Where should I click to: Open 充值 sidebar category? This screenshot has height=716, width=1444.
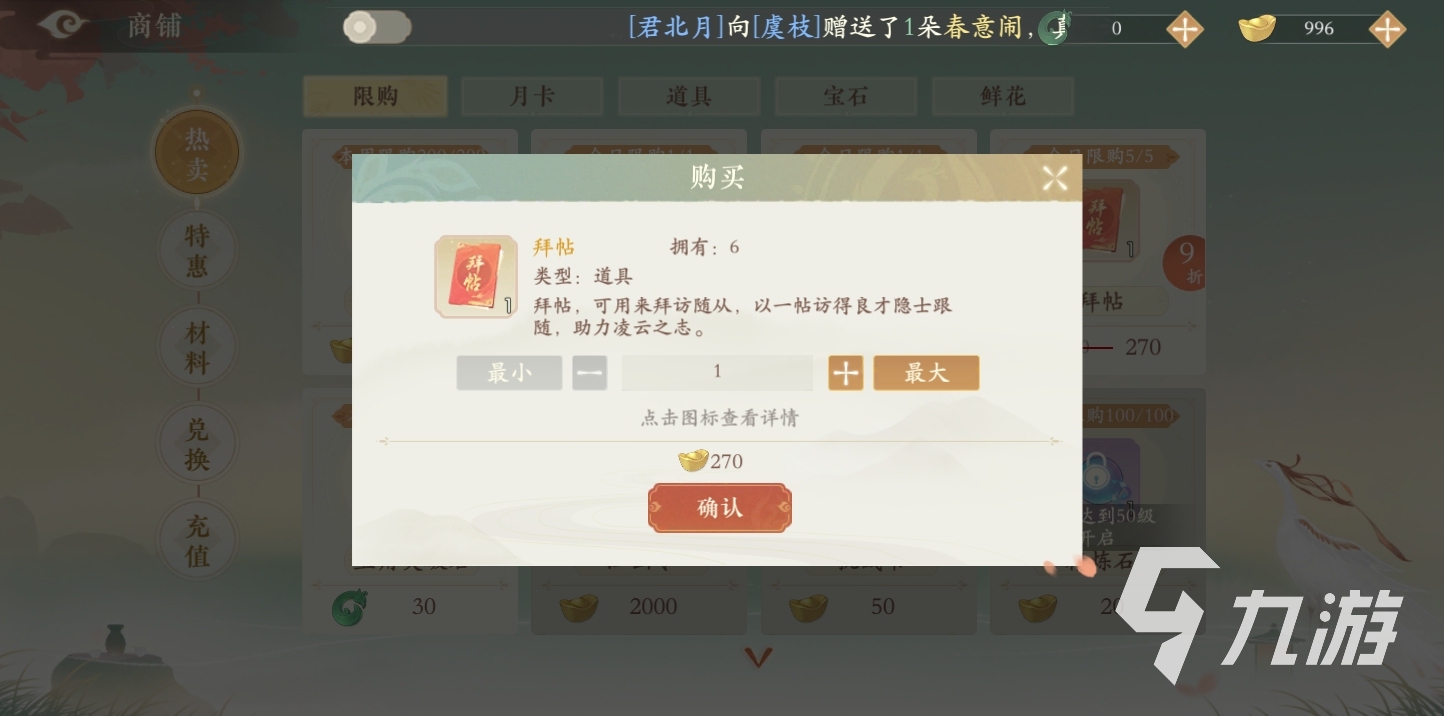coord(197,540)
